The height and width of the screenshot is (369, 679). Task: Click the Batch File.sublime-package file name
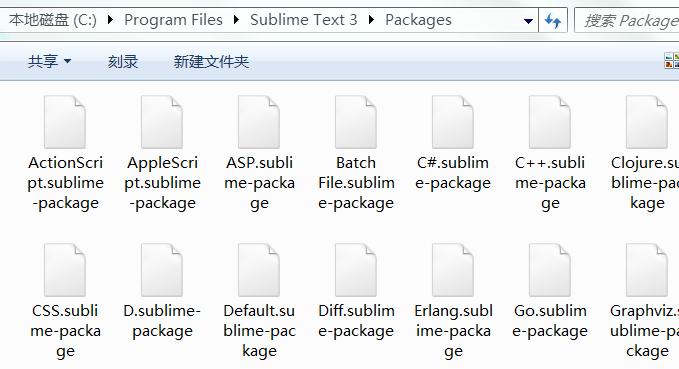pyautogui.click(x=356, y=183)
